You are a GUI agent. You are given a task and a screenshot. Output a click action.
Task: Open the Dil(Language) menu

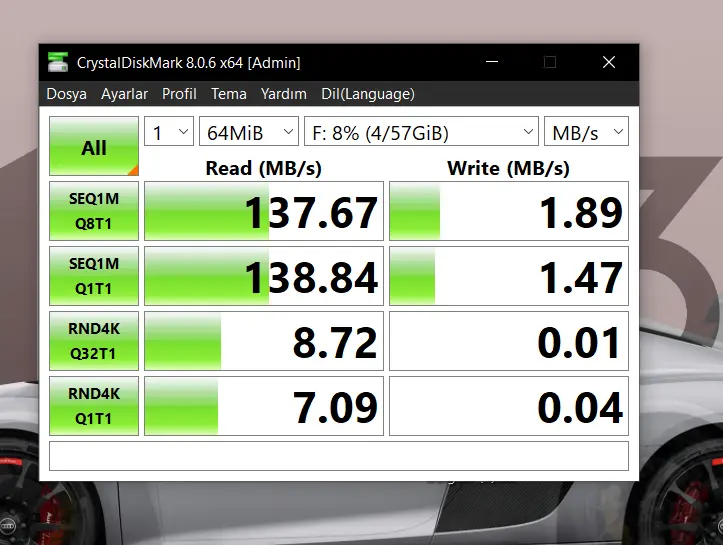368,94
